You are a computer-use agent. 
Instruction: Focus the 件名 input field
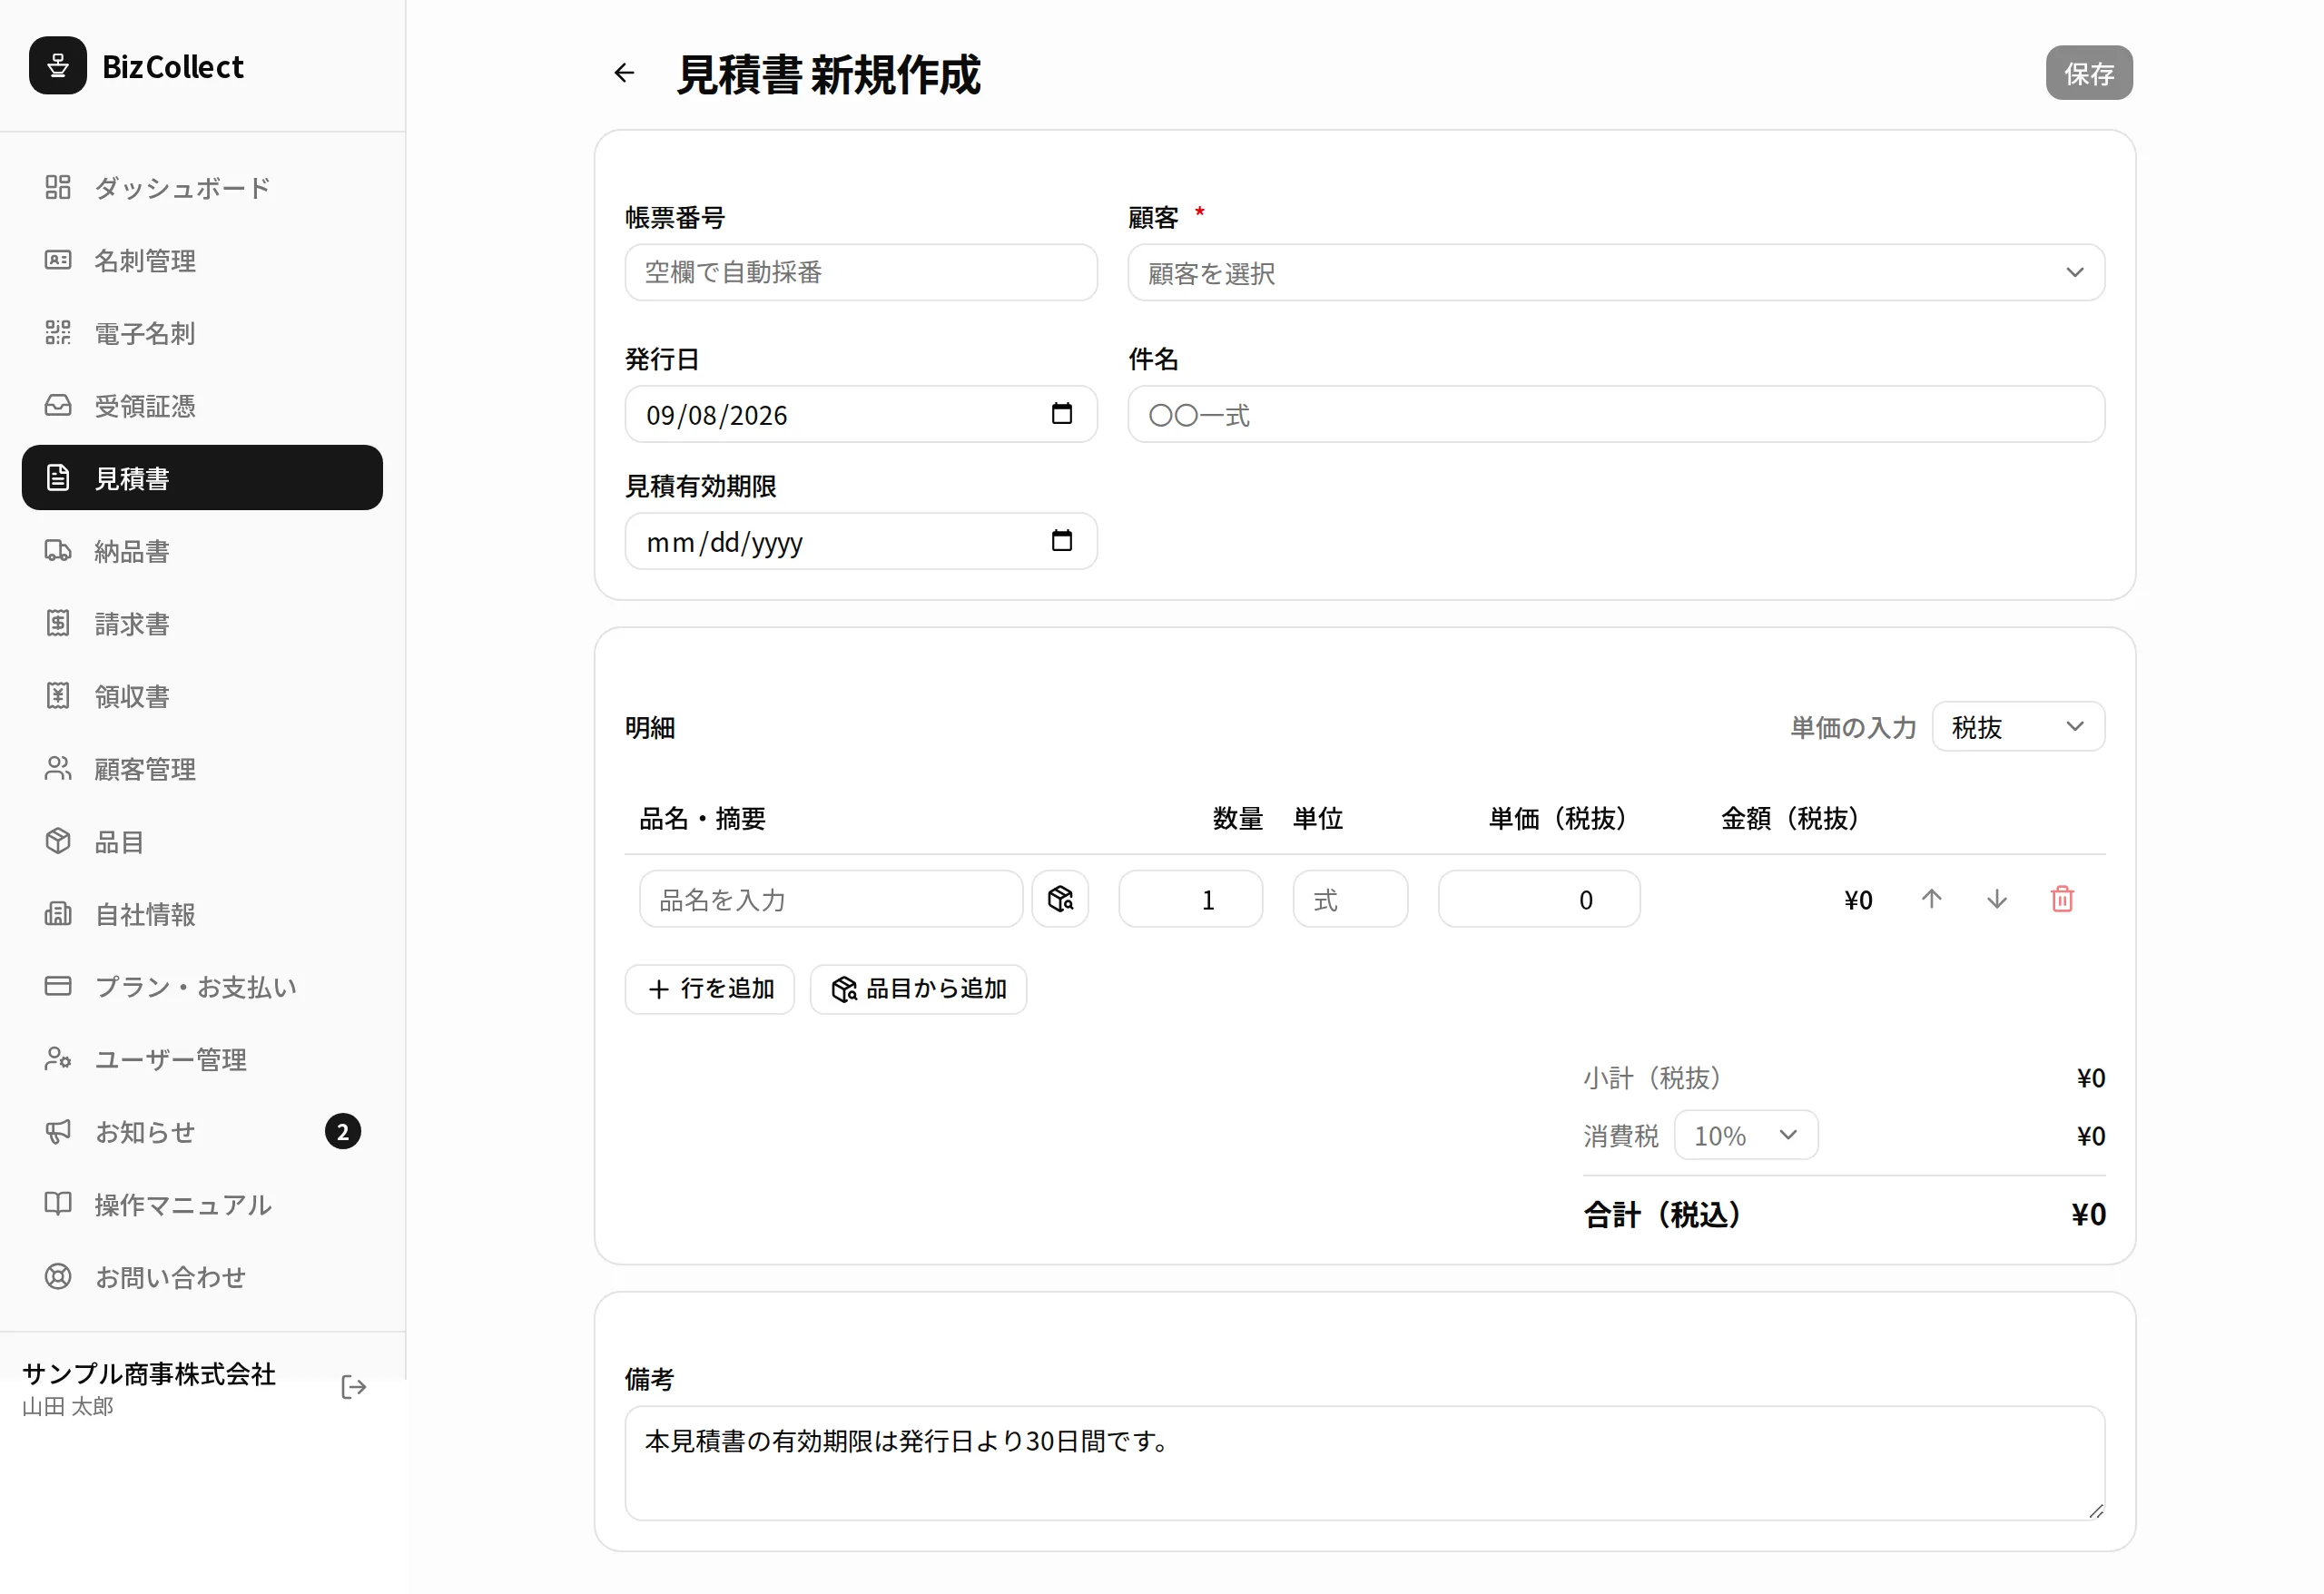(x=1615, y=414)
